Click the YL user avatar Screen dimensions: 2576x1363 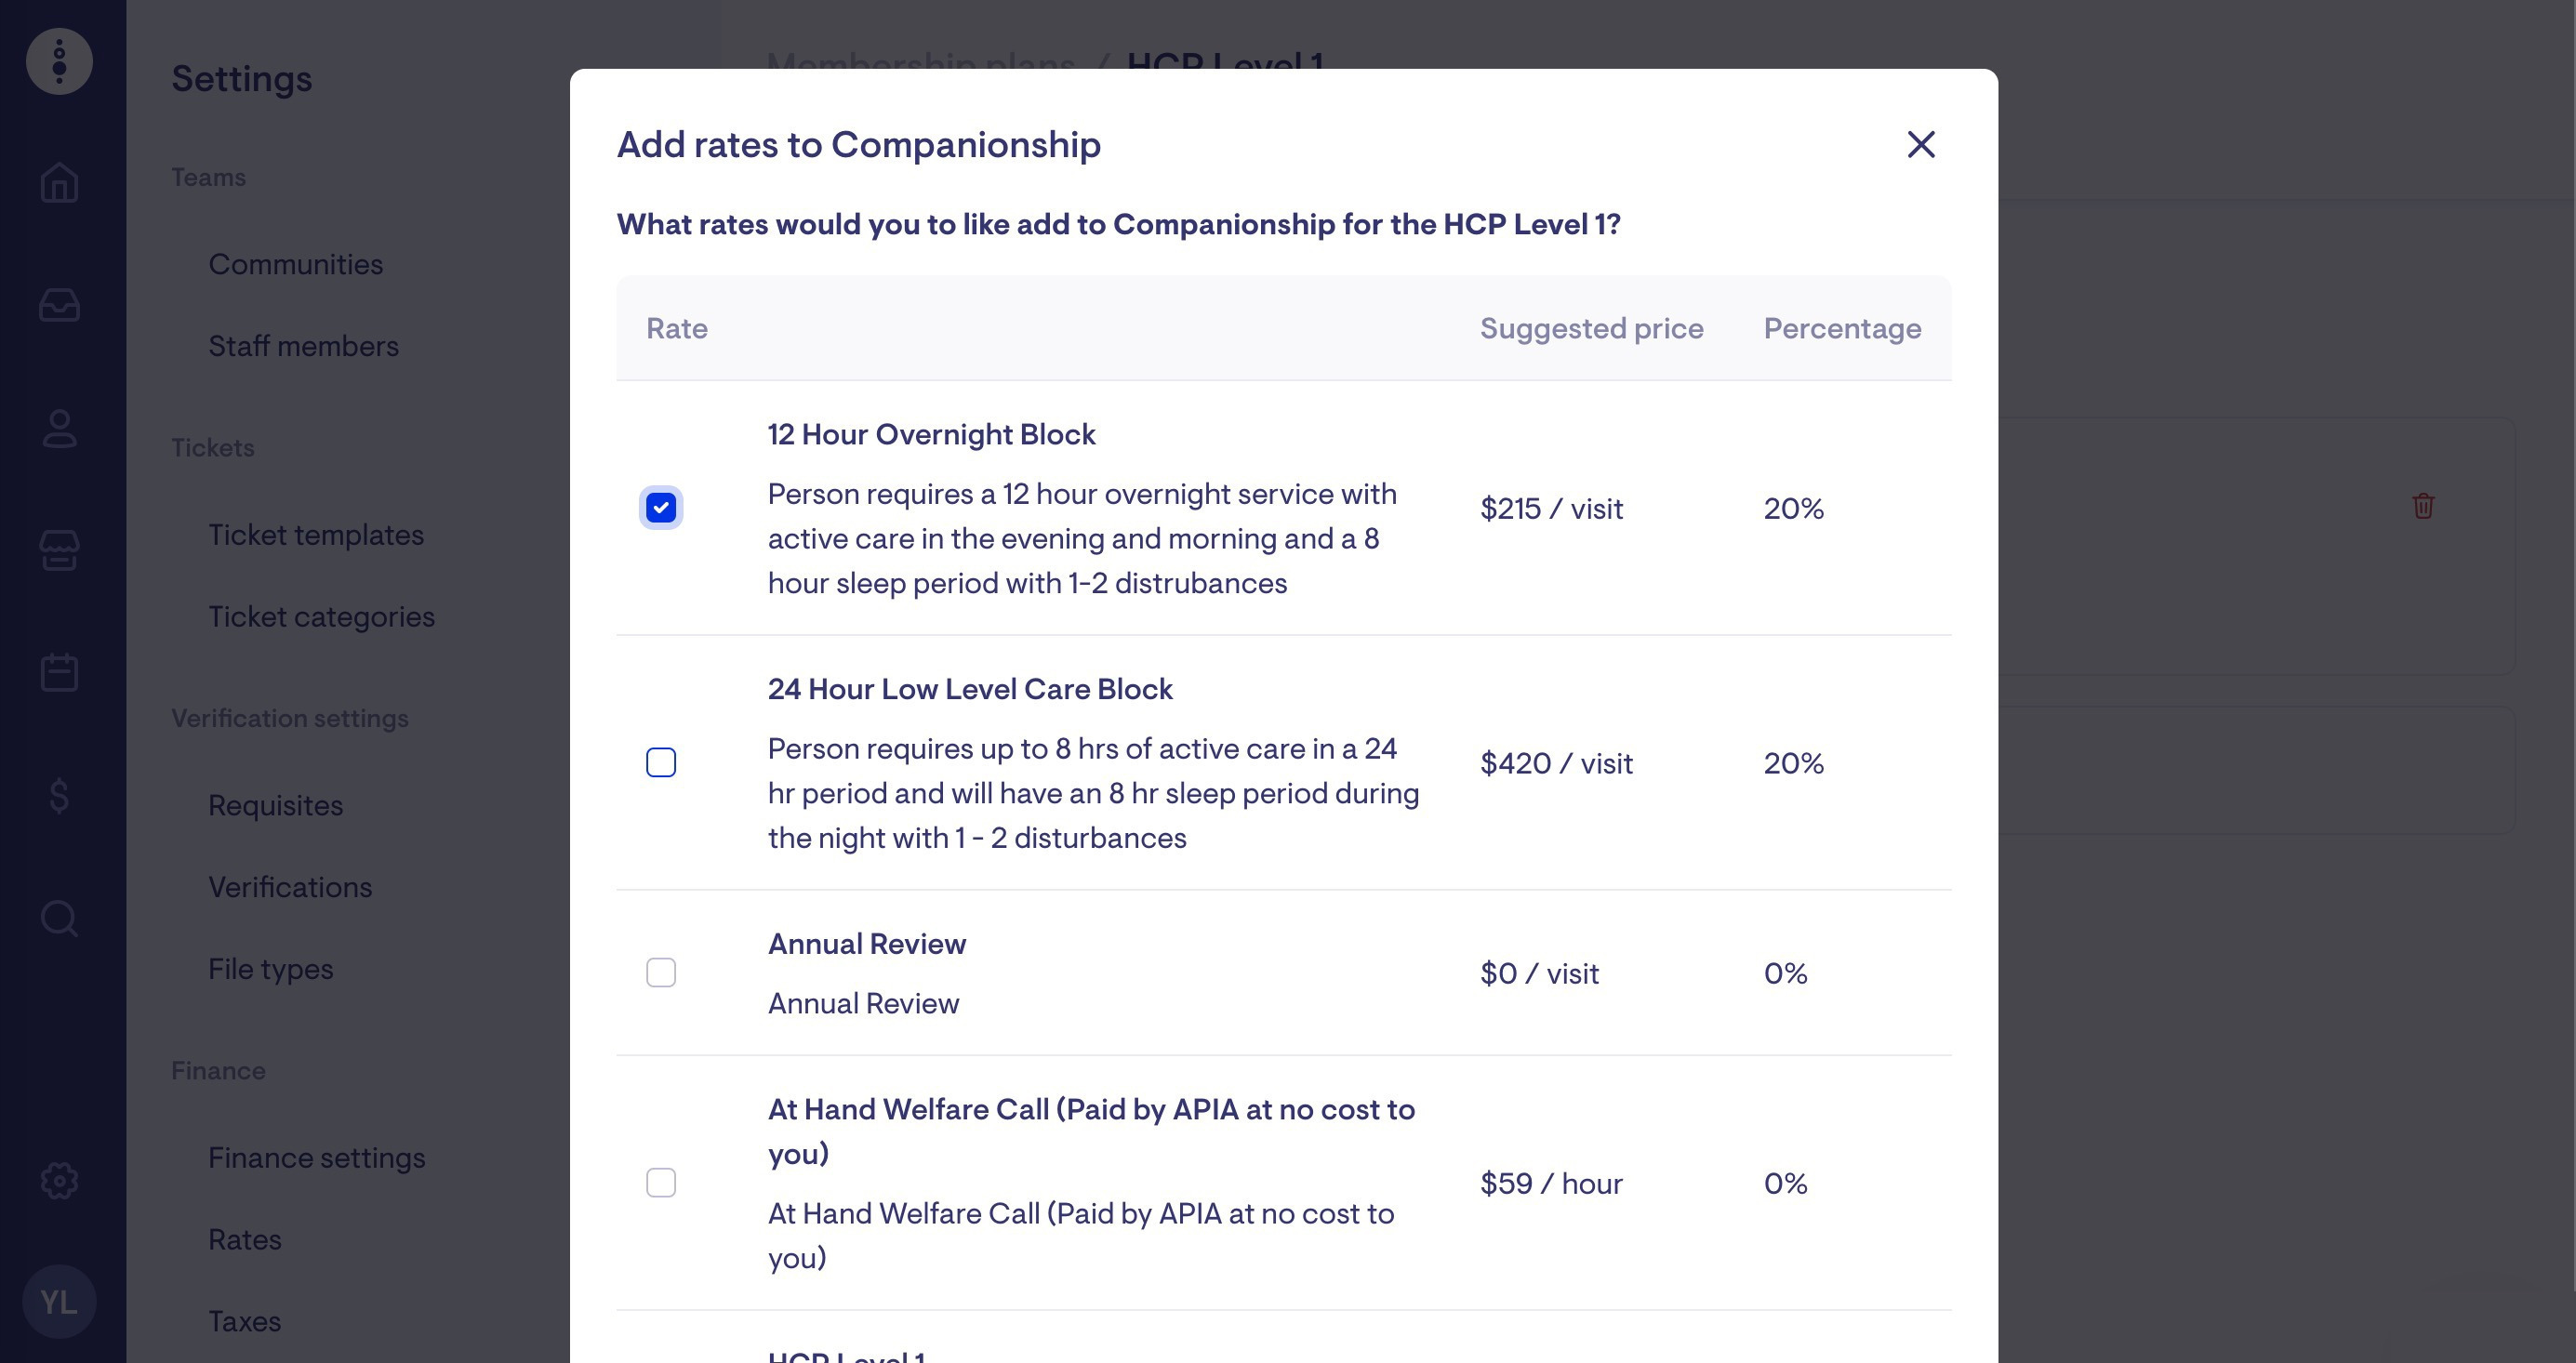59,1302
